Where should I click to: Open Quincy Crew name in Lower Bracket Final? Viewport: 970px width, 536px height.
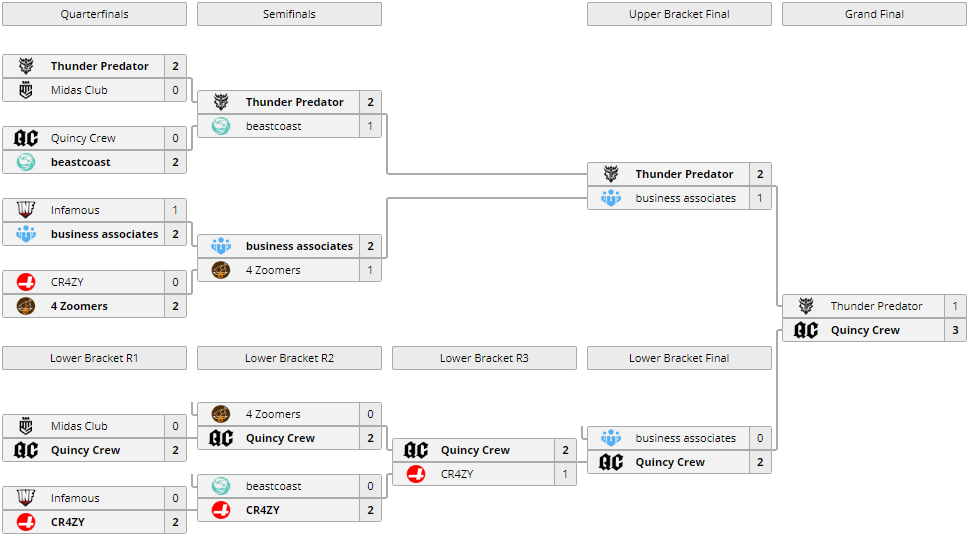tap(670, 462)
